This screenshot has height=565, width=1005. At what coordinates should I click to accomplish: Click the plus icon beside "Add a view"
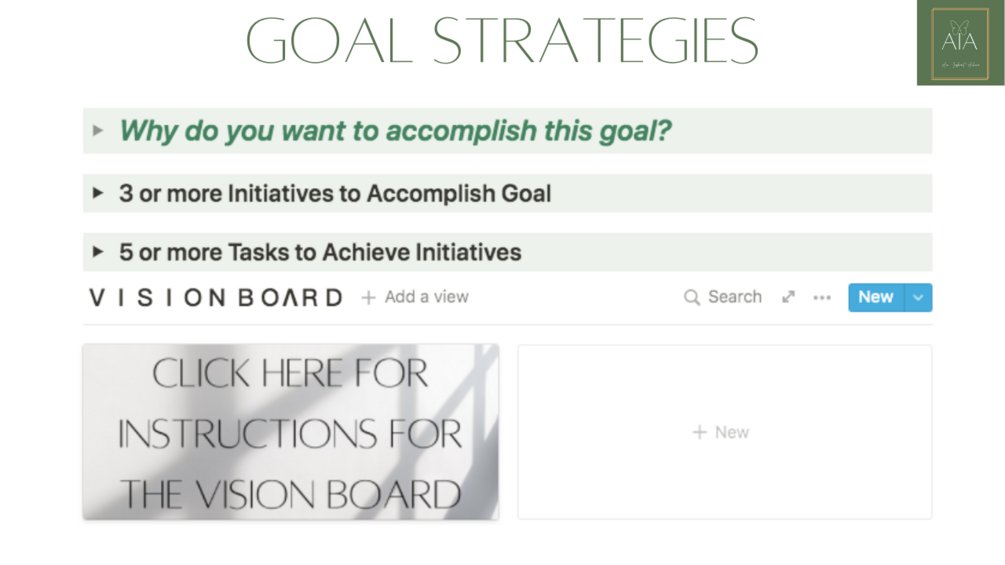pyautogui.click(x=368, y=297)
